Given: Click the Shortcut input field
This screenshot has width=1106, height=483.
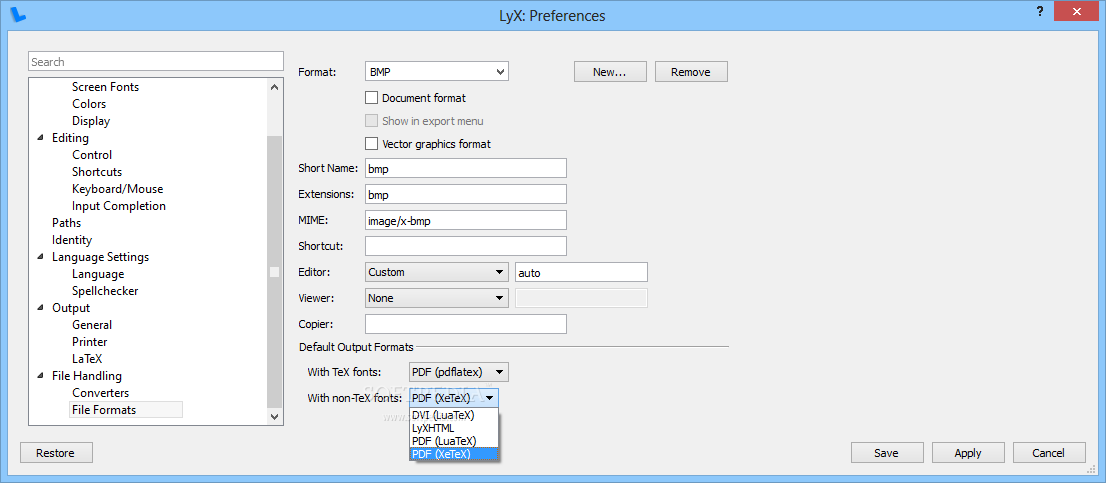Looking at the screenshot, I should [466, 246].
